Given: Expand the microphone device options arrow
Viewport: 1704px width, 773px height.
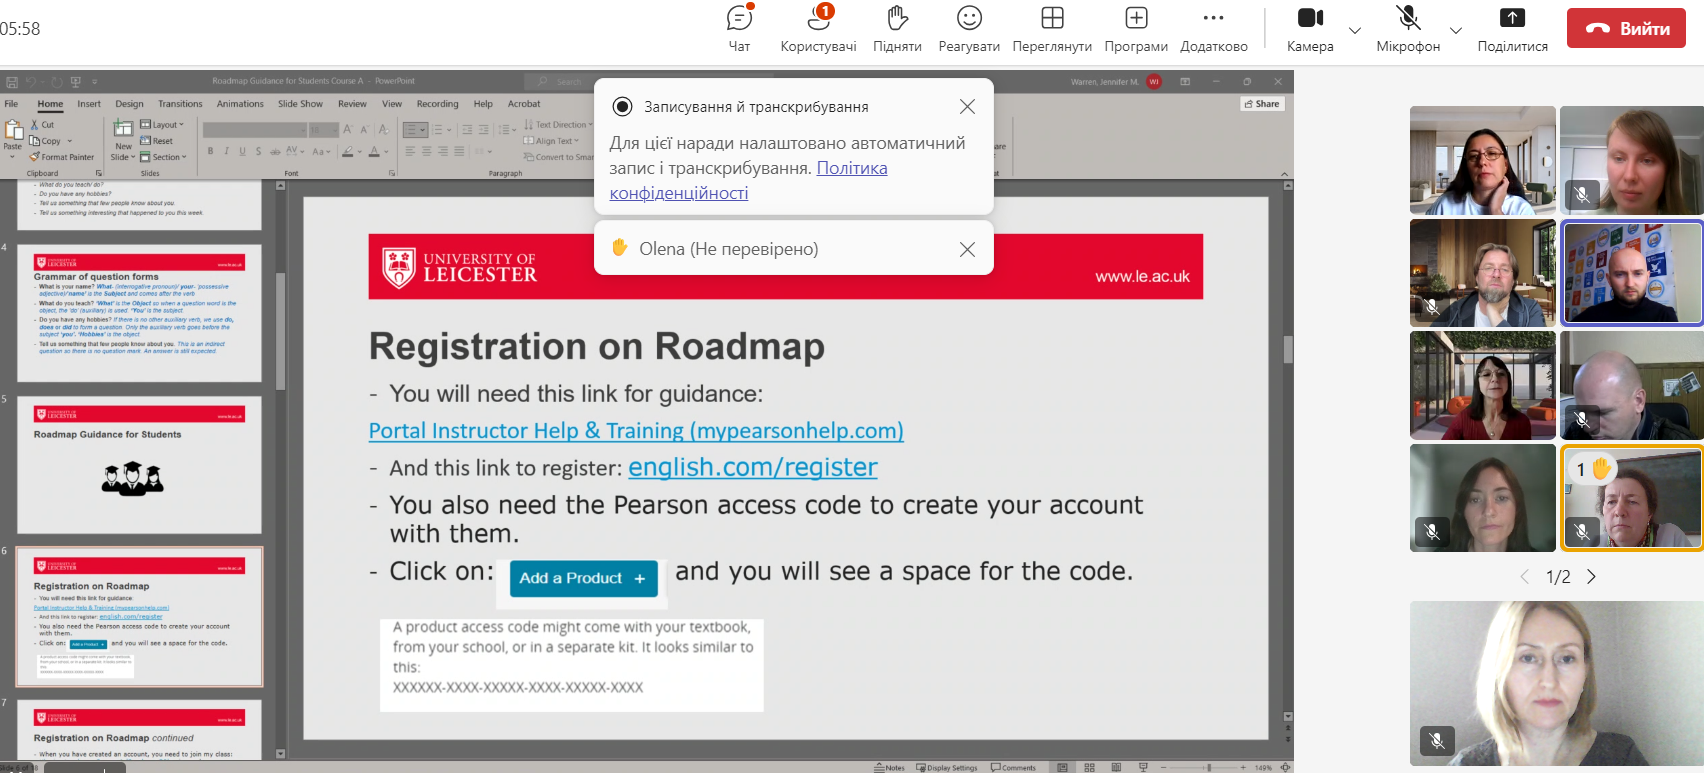Looking at the screenshot, I should (1456, 30).
